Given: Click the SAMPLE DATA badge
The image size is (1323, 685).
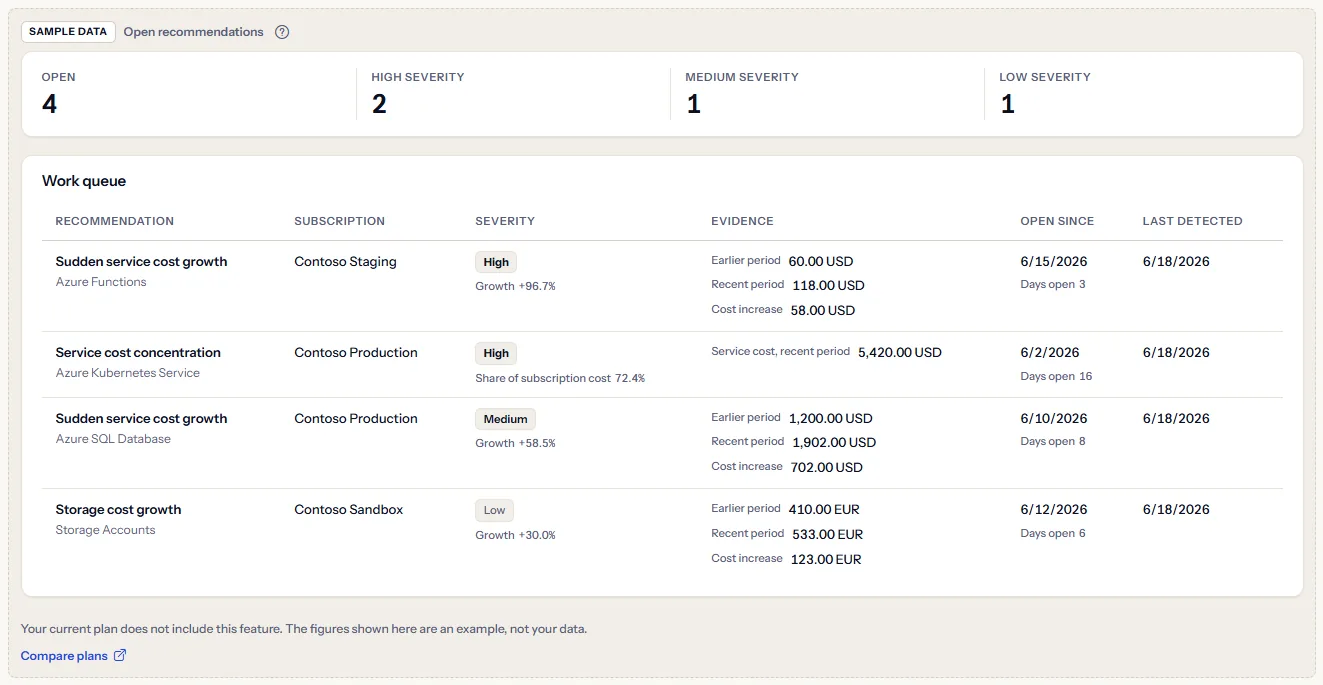Looking at the screenshot, I should 68,32.
